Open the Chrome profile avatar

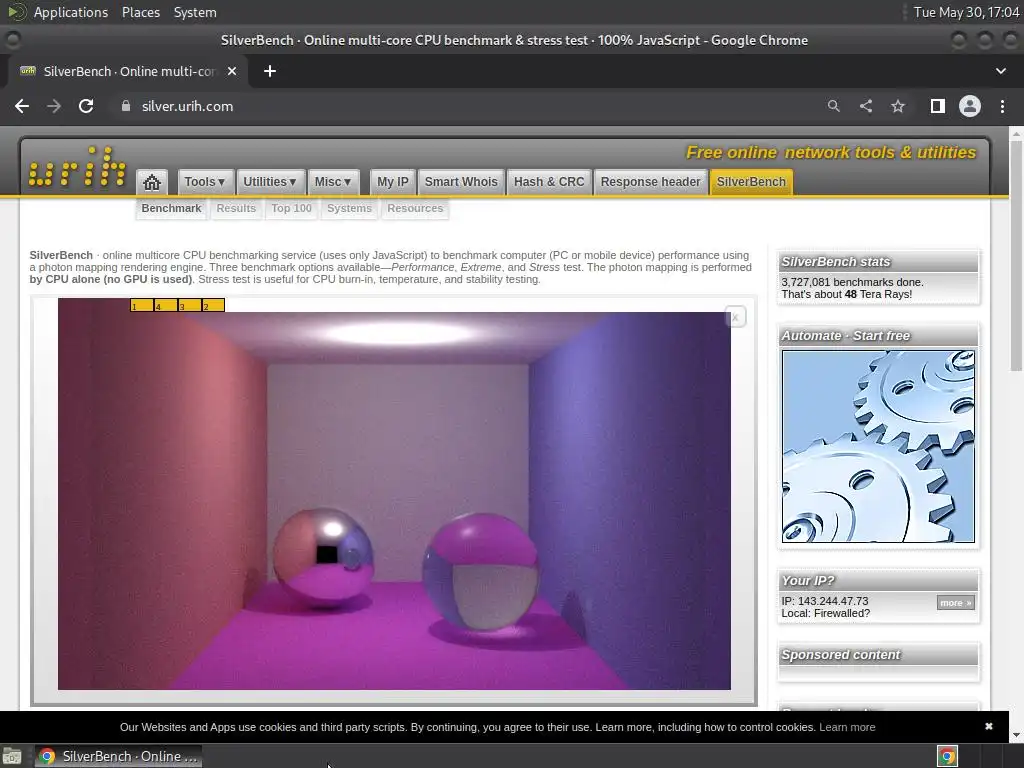(x=970, y=106)
